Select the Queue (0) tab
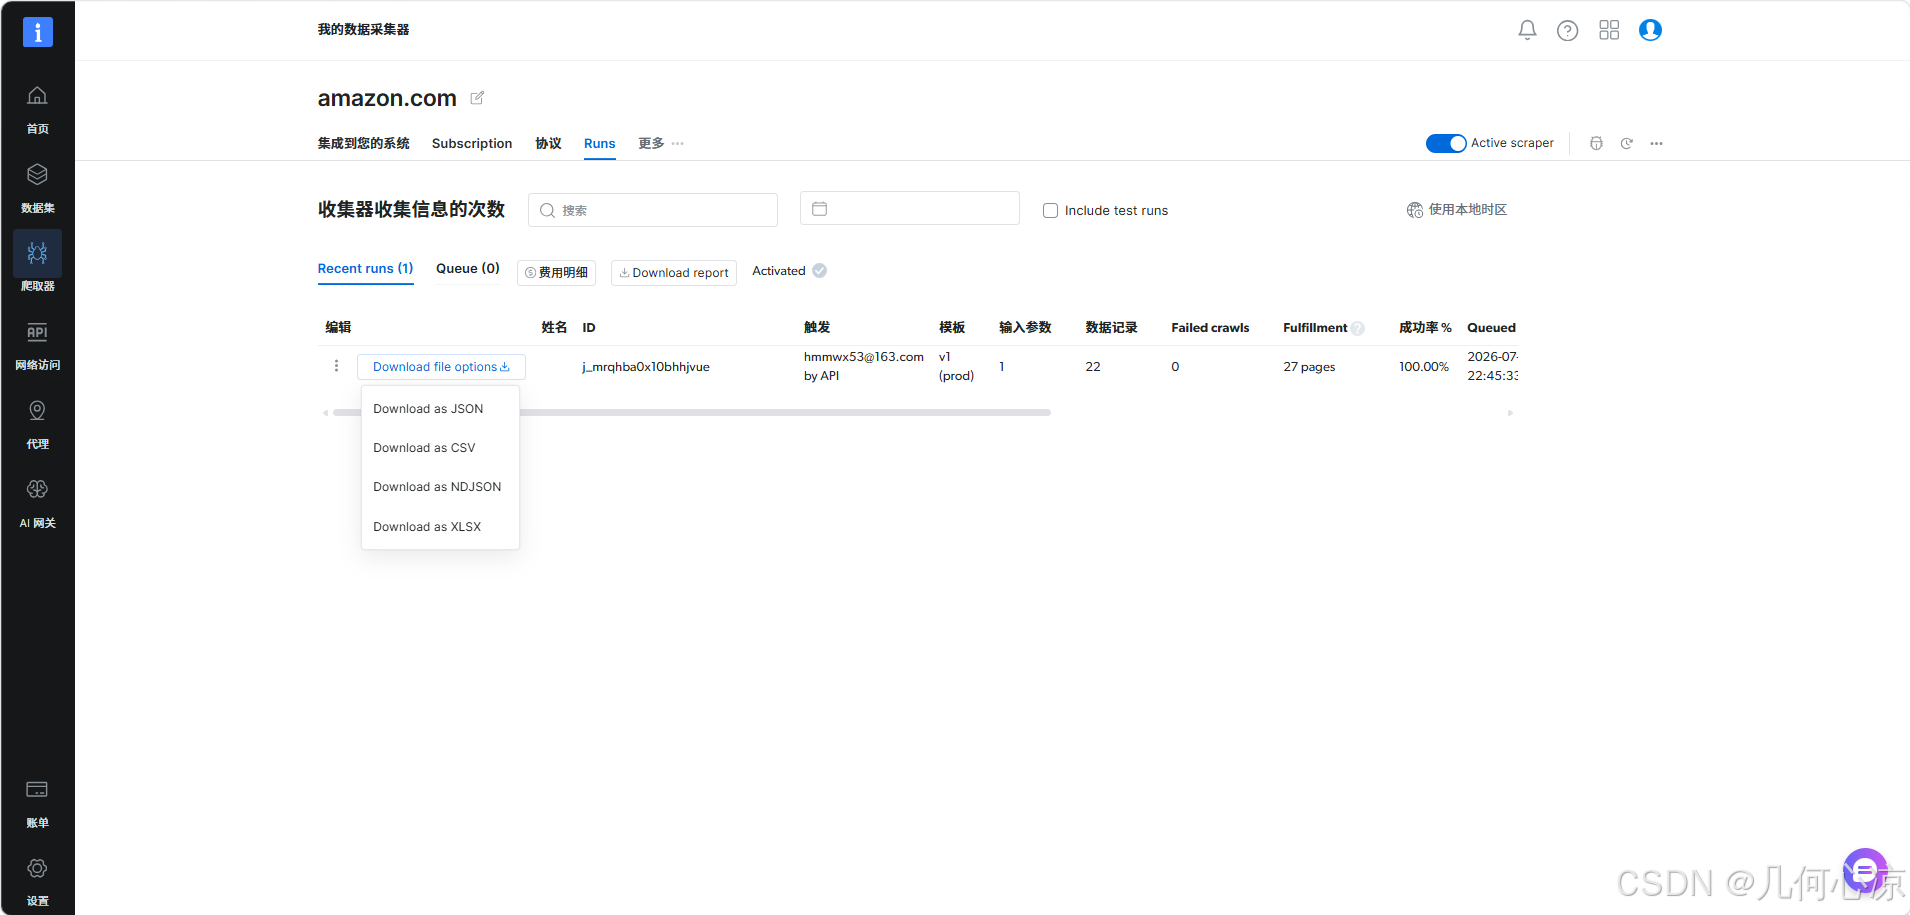1910x915 pixels. [468, 269]
